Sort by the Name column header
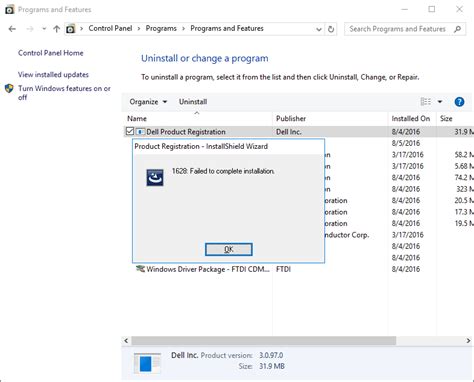Screen dimensions: 474x382 coord(137,119)
